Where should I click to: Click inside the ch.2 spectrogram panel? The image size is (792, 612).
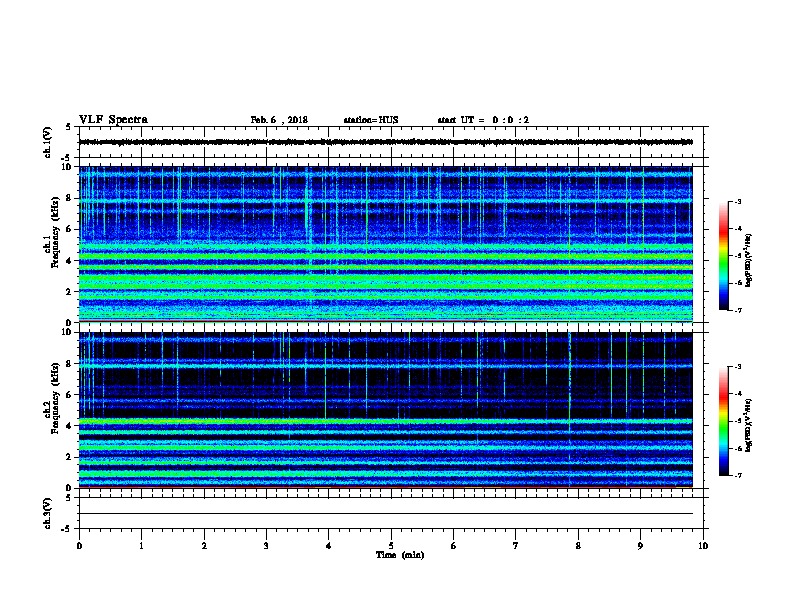pyautogui.click(x=386, y=410)
